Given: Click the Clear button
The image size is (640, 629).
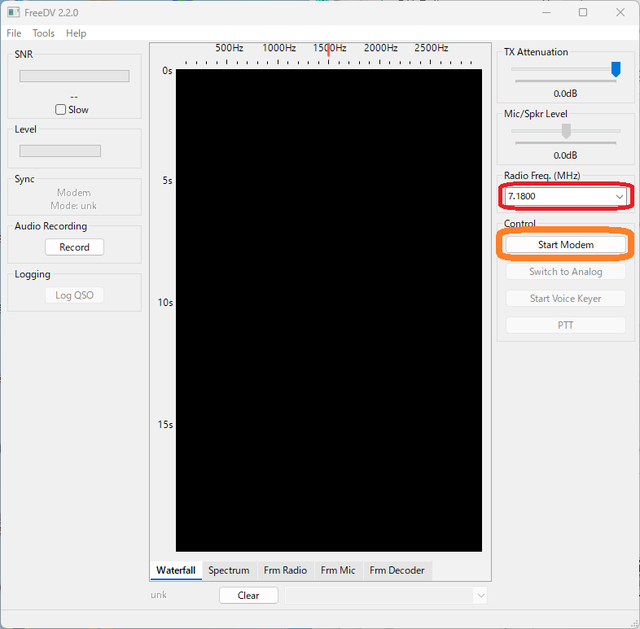Looking at the screenshot, I should point(249,596).
